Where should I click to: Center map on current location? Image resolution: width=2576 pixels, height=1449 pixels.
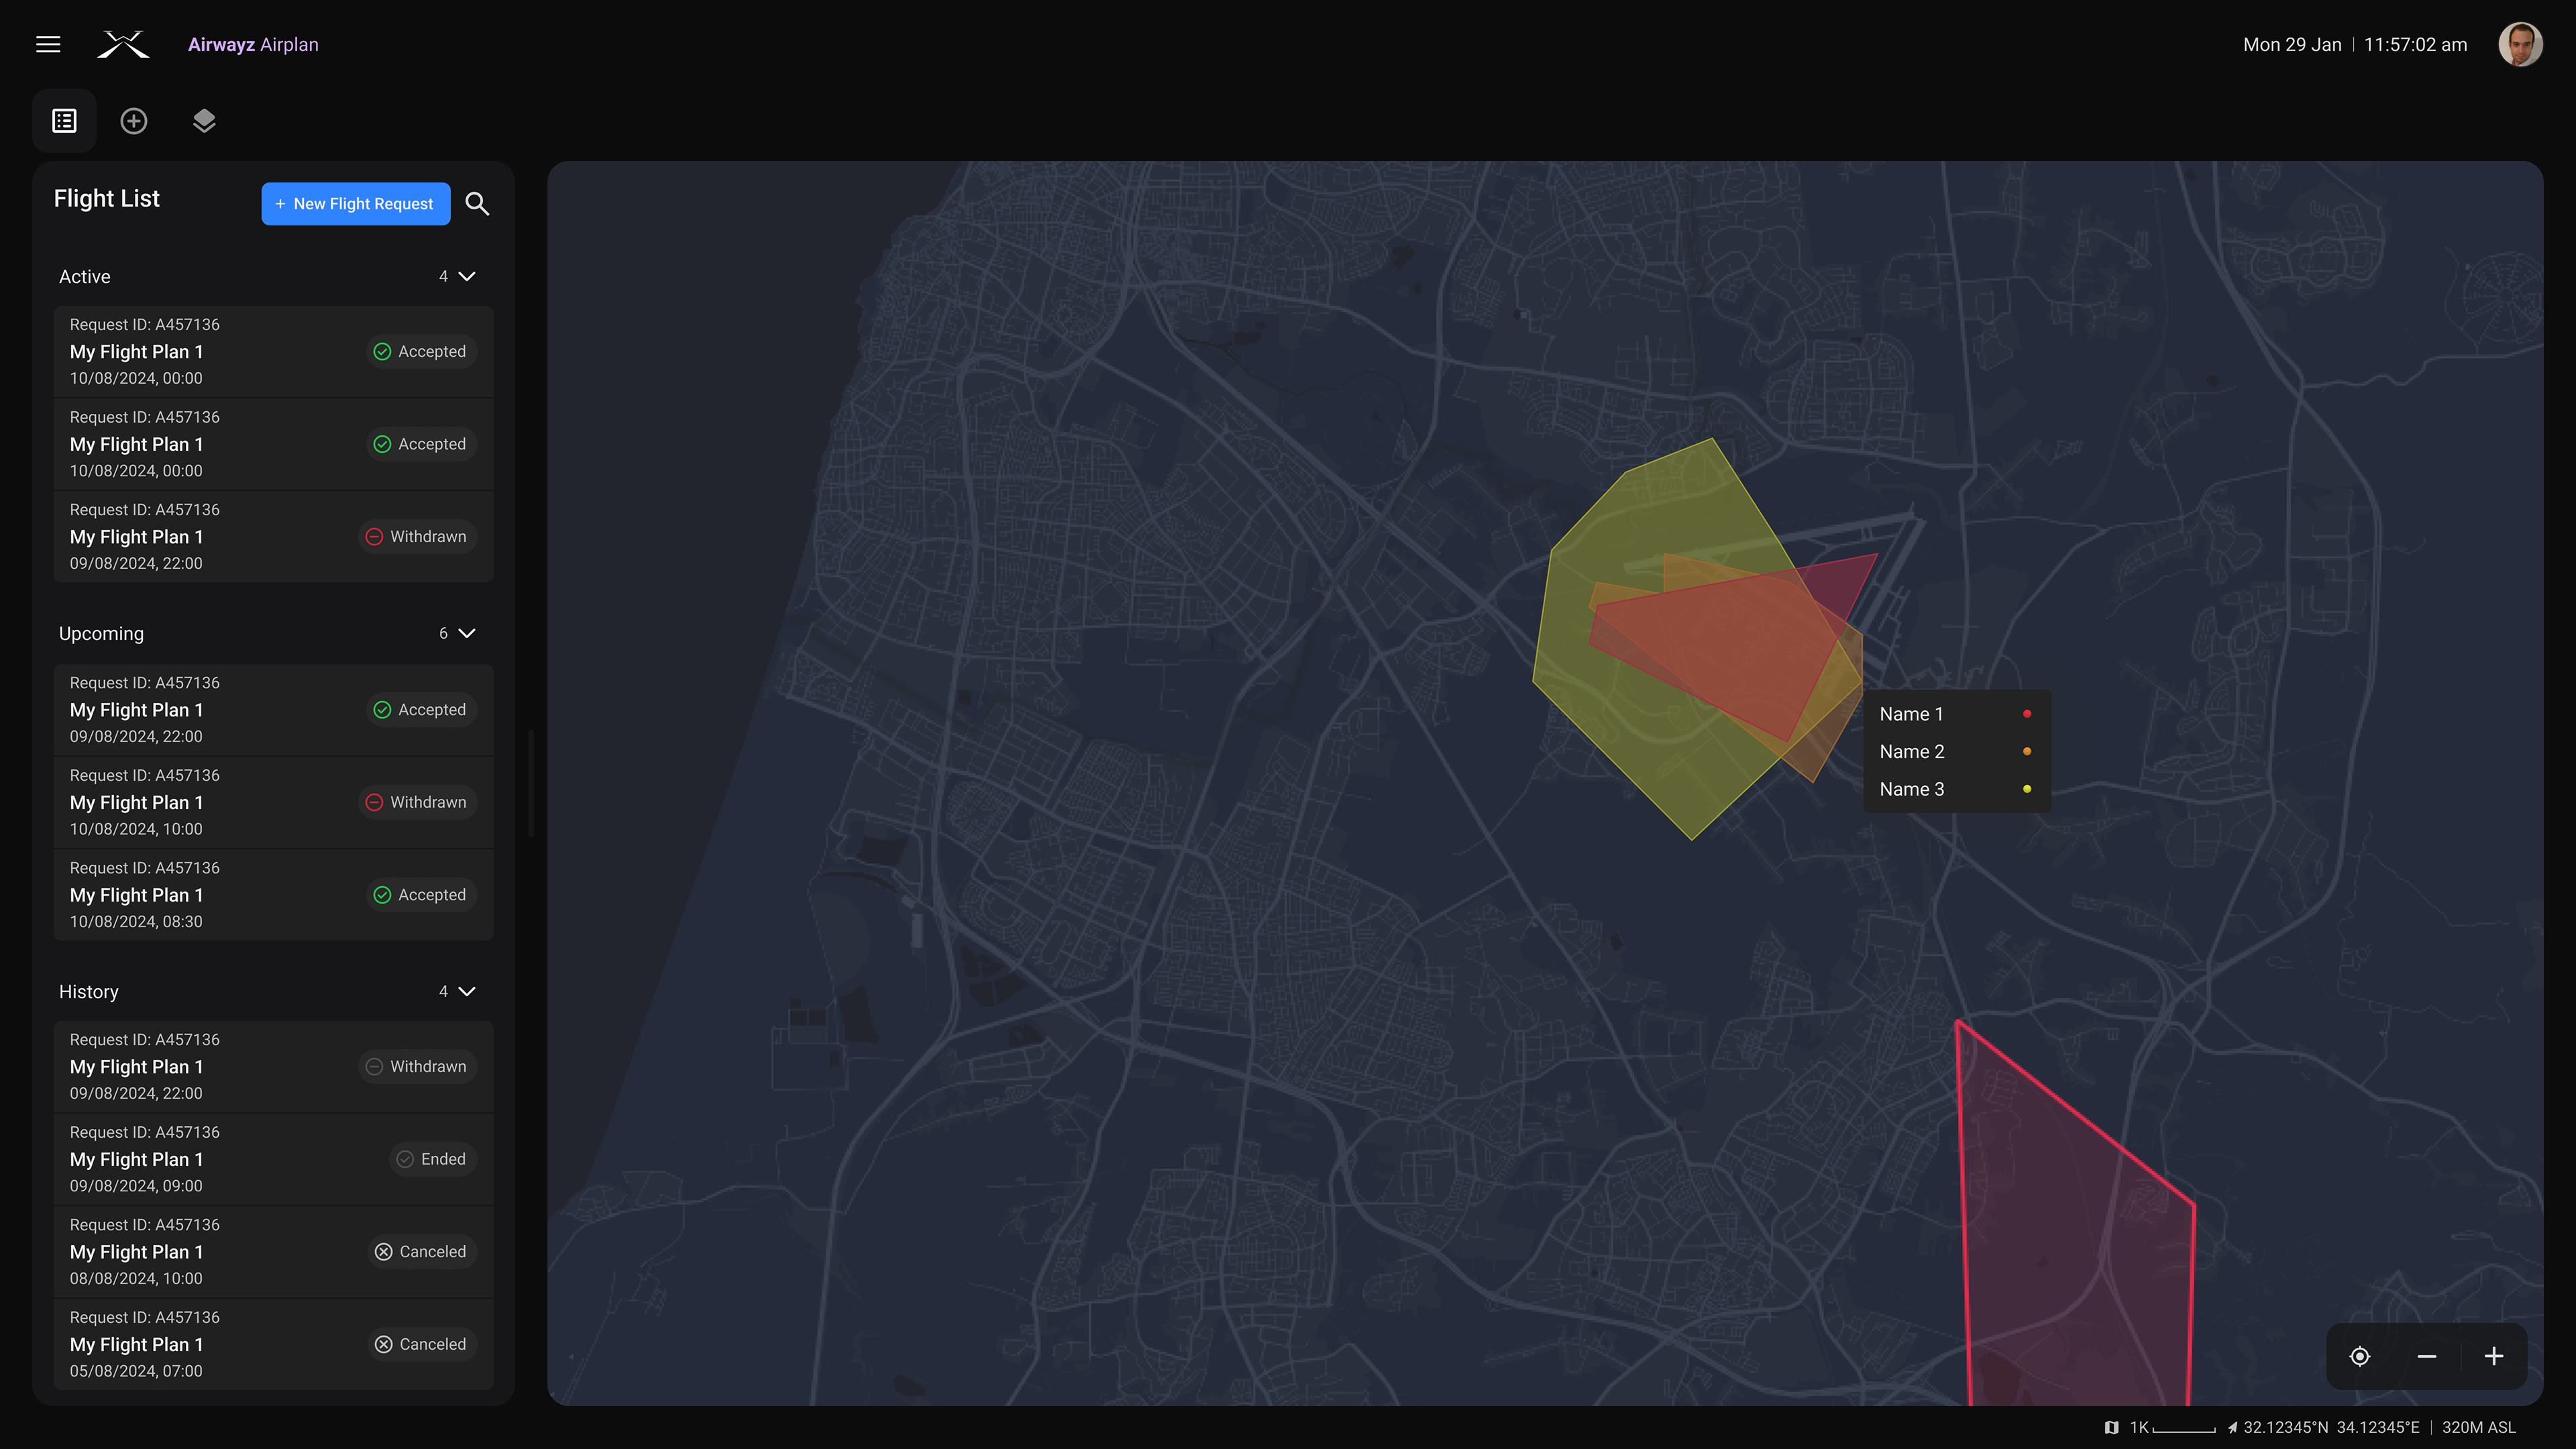pos(2360,1357)
